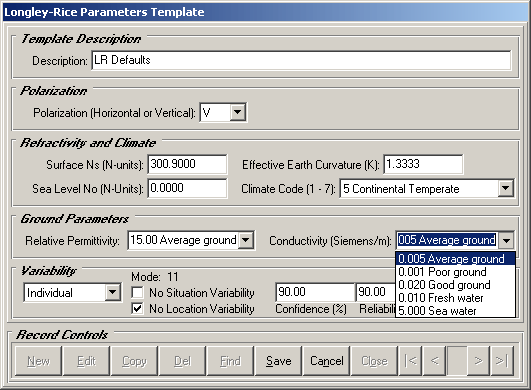The width and height of the screenshot is (531, 390).
Task: Click the Copy record button
Action: point(134,361)
